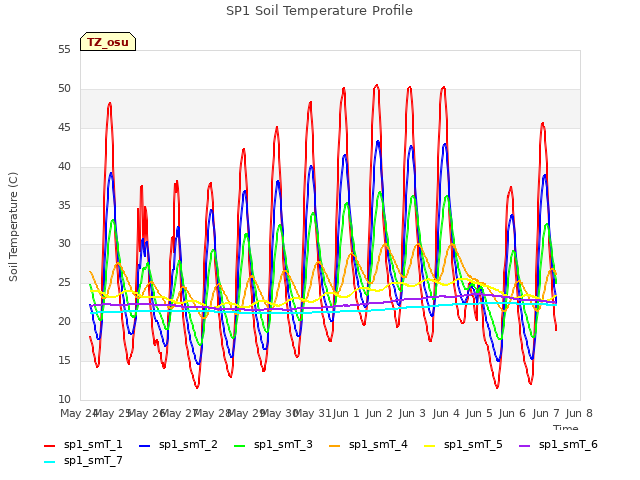
Task: Click green swatch beside sp1_smT_3
Action: (240, 446)
